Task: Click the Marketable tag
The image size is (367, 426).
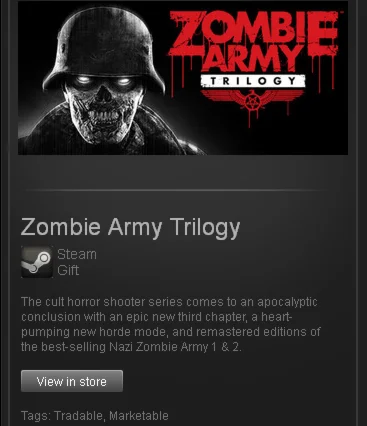Action: [139, 416]
